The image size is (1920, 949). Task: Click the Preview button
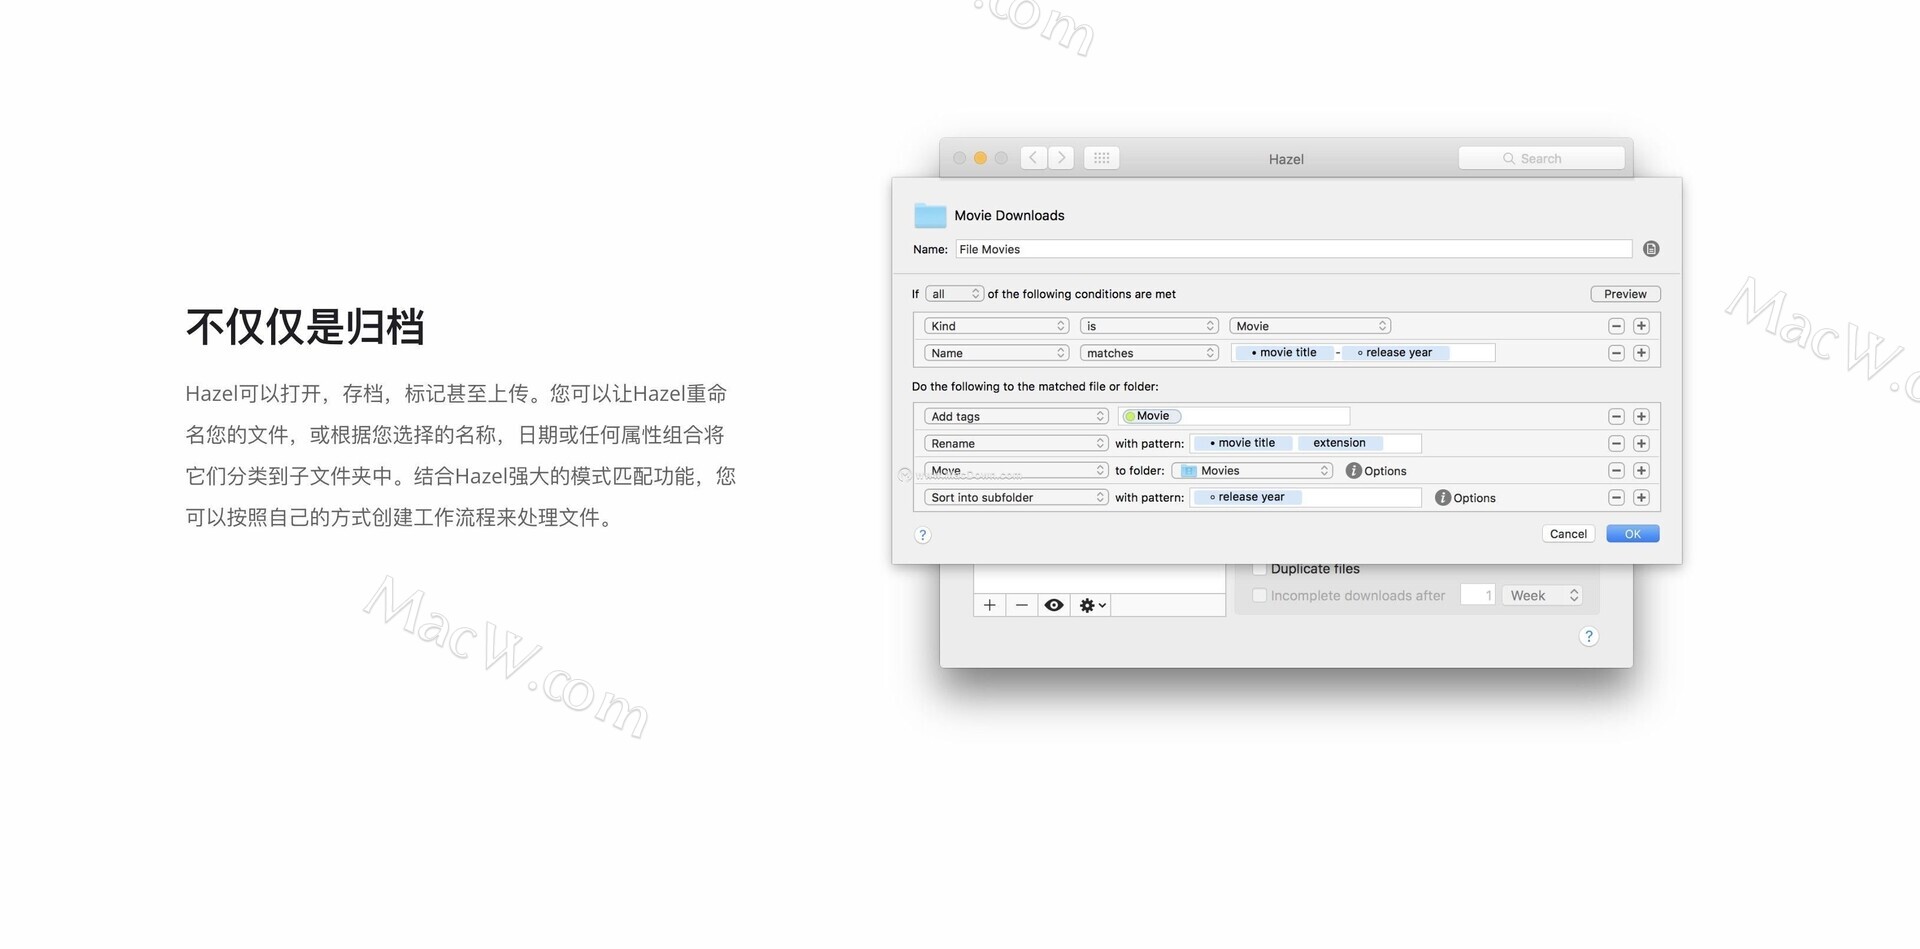pos(1625,294)
